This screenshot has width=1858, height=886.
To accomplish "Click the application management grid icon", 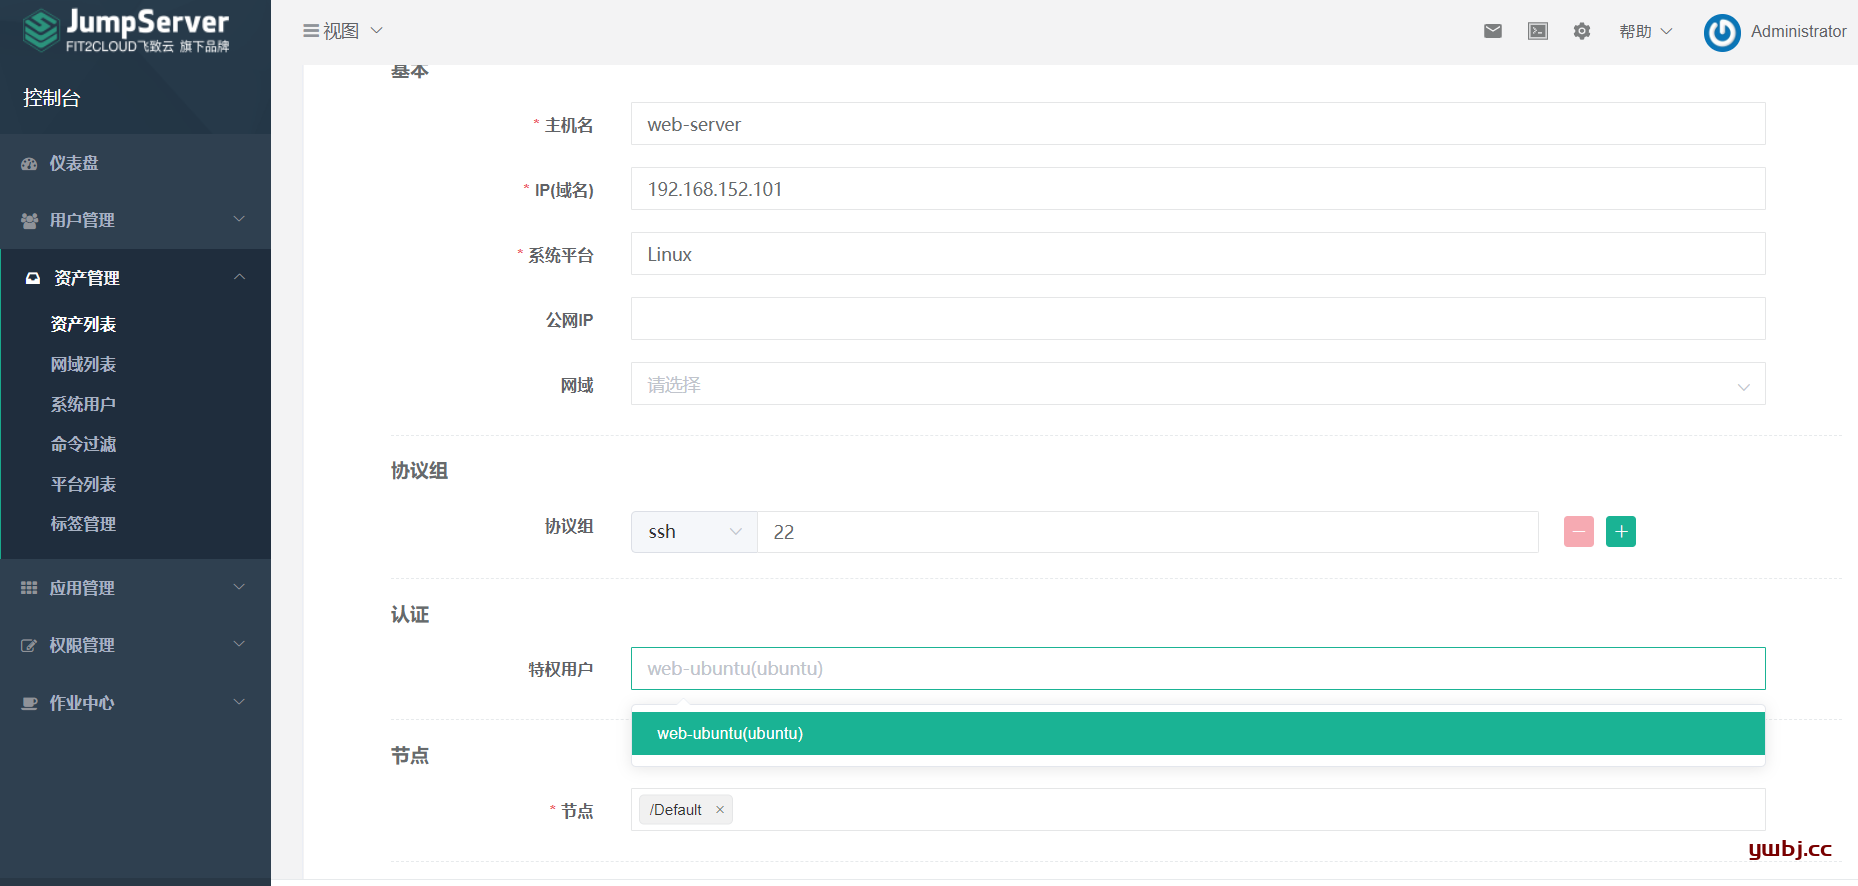I will tap(29, 588).
